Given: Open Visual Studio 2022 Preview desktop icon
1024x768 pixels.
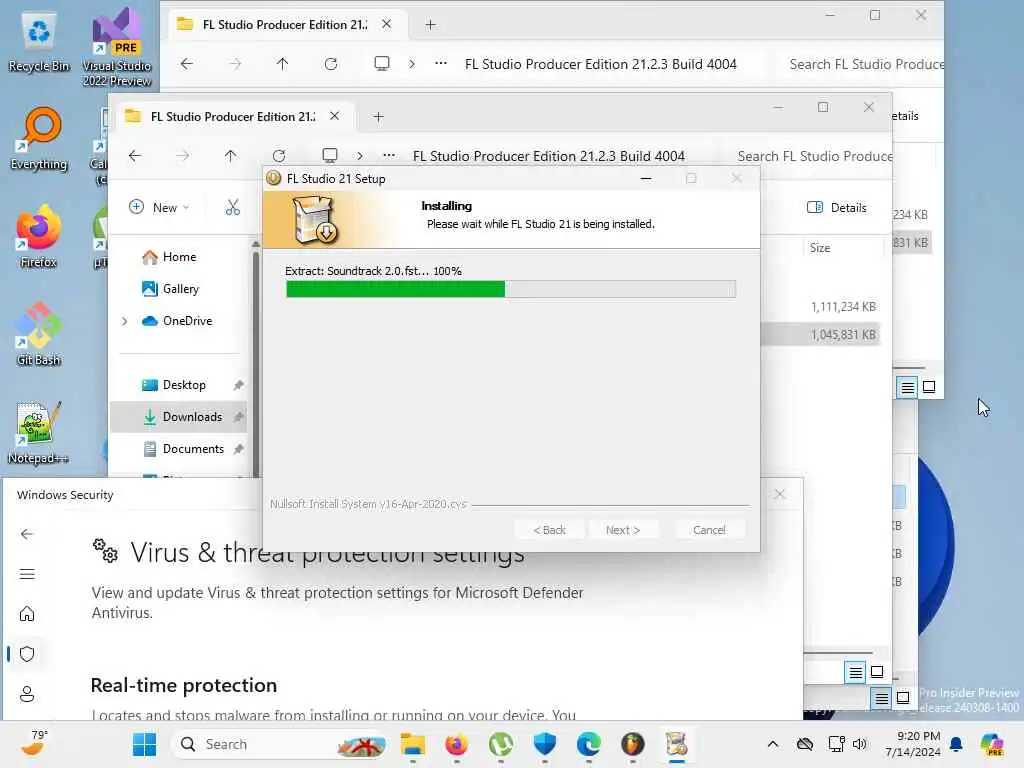Looking at the screenshot, I should (117, 47).
